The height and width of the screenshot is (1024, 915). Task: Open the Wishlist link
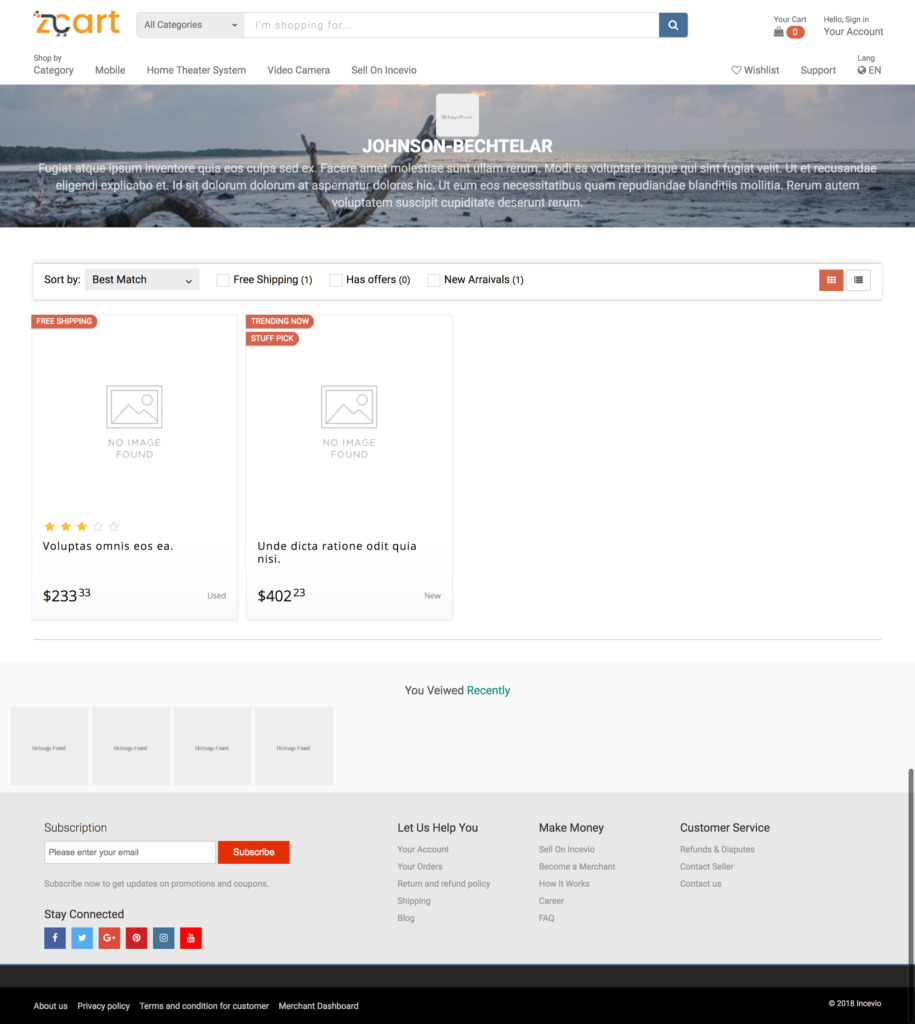coord(755,70)
